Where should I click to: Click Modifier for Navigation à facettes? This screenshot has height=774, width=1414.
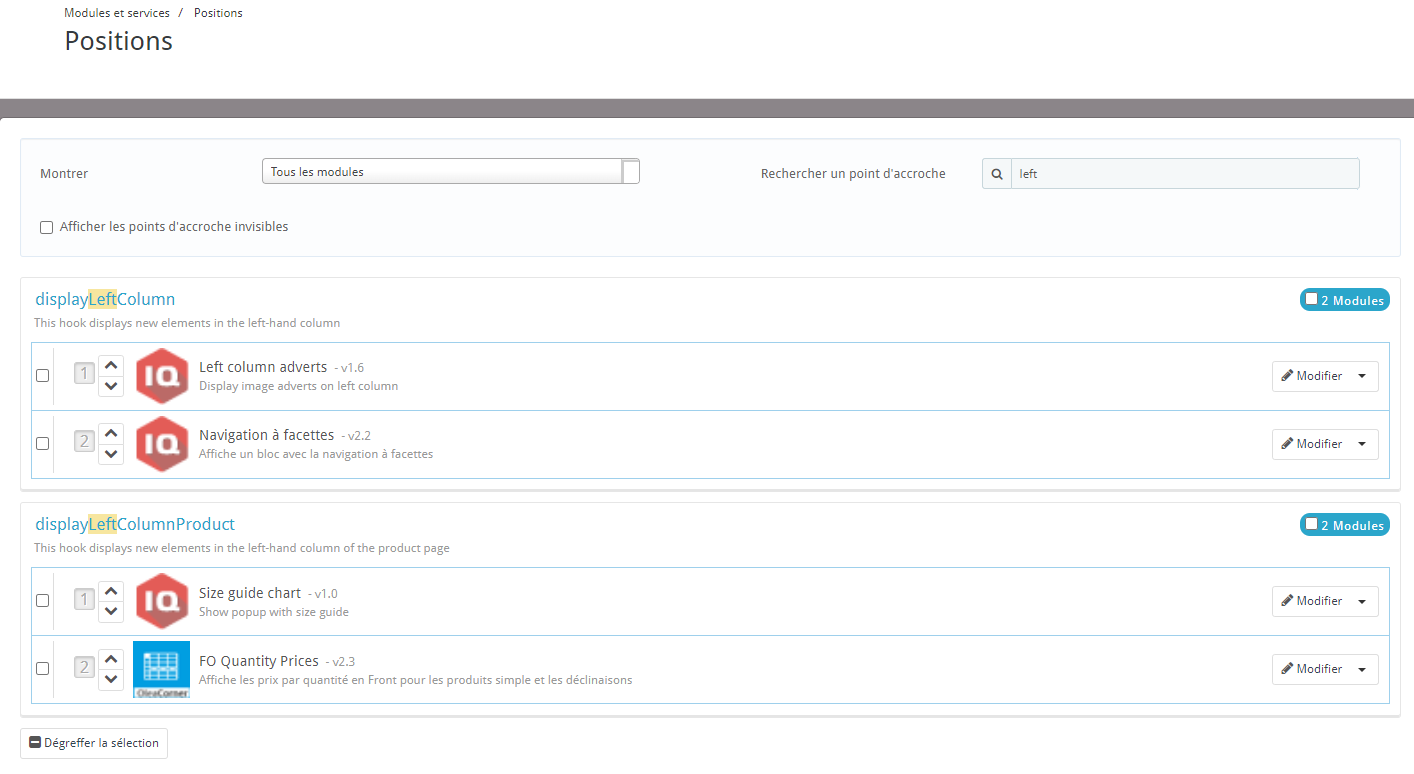pyautogui.click(x=1312, y=444)
